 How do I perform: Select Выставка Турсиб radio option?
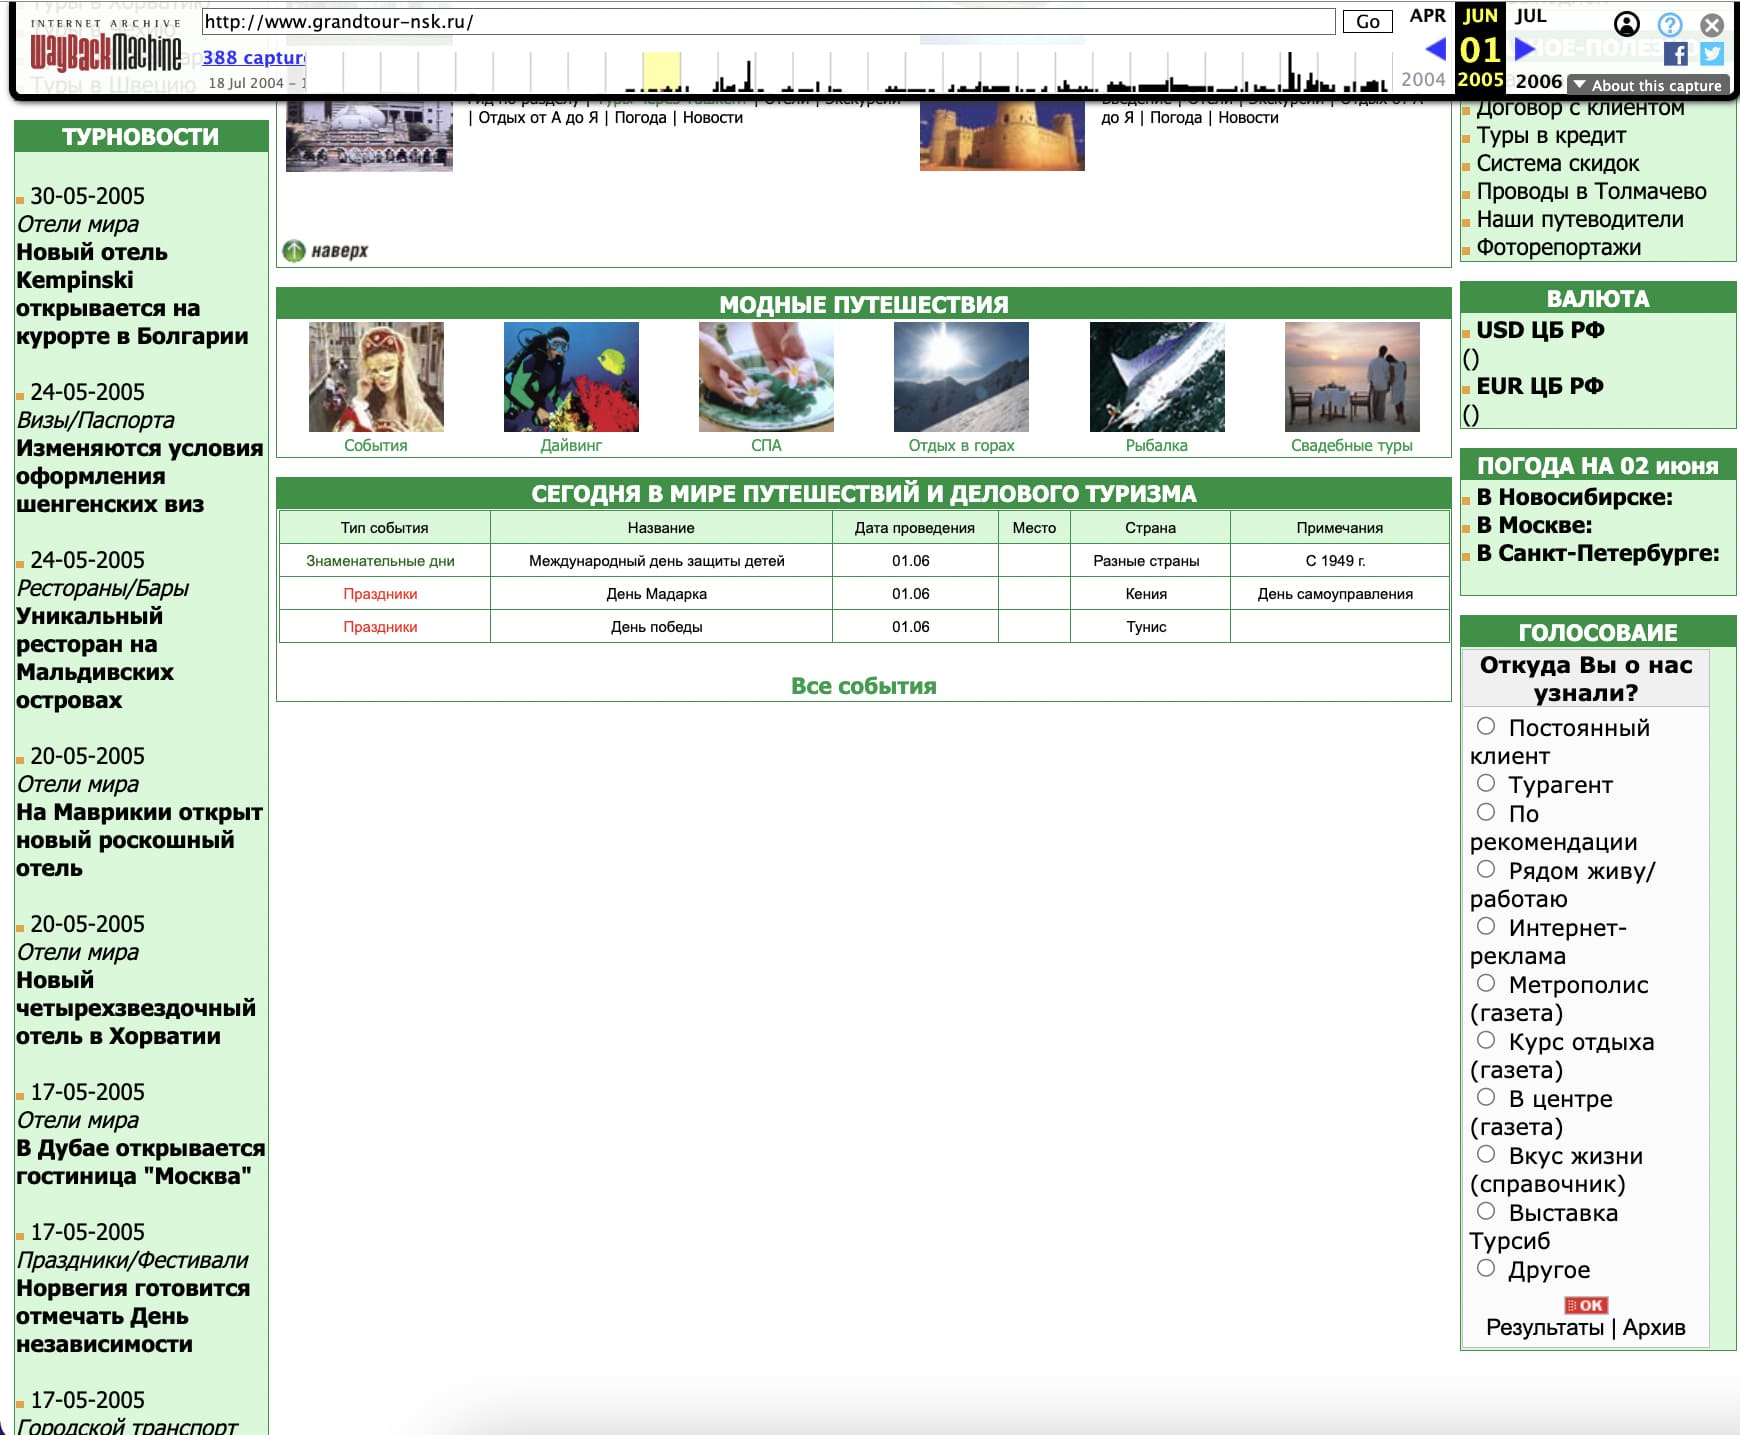click(1486, 1211)
